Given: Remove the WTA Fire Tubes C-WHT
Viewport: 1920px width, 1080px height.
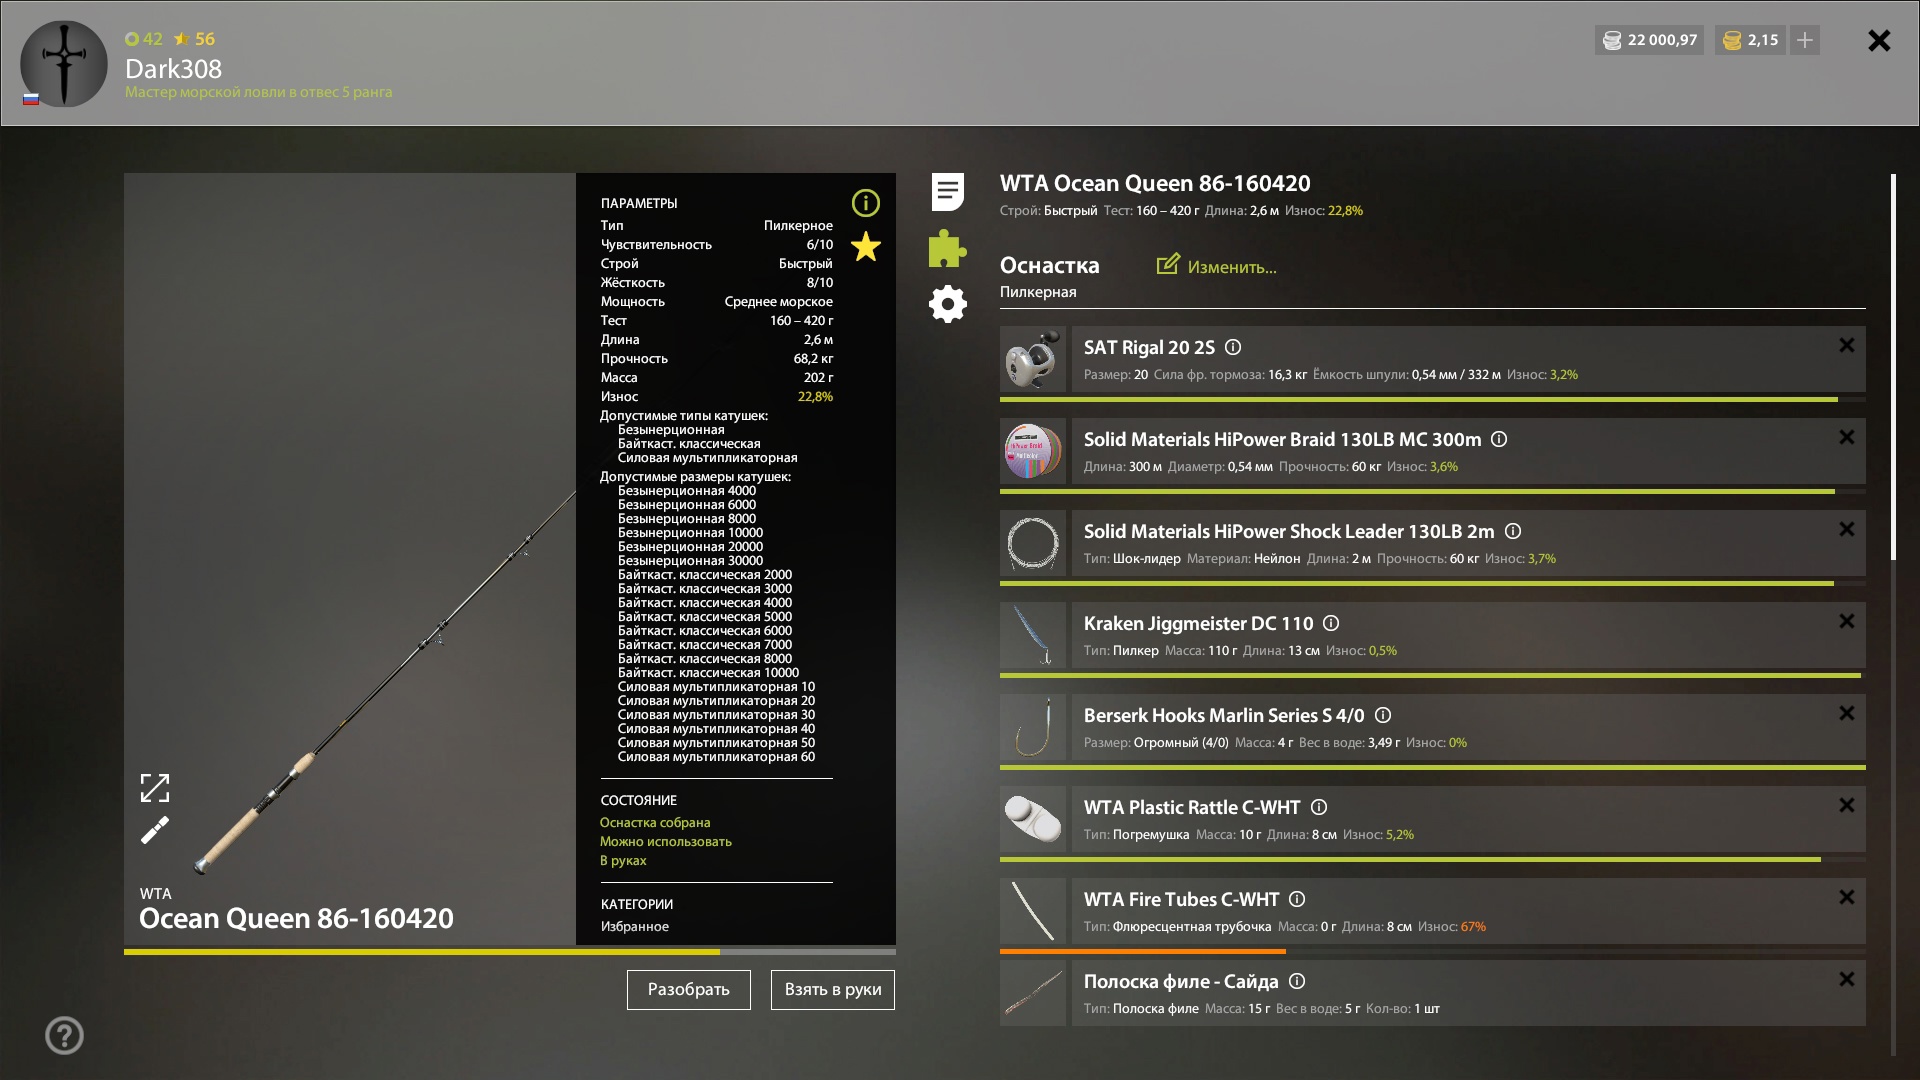Looking at the screenshot, I should (1846, 897).
